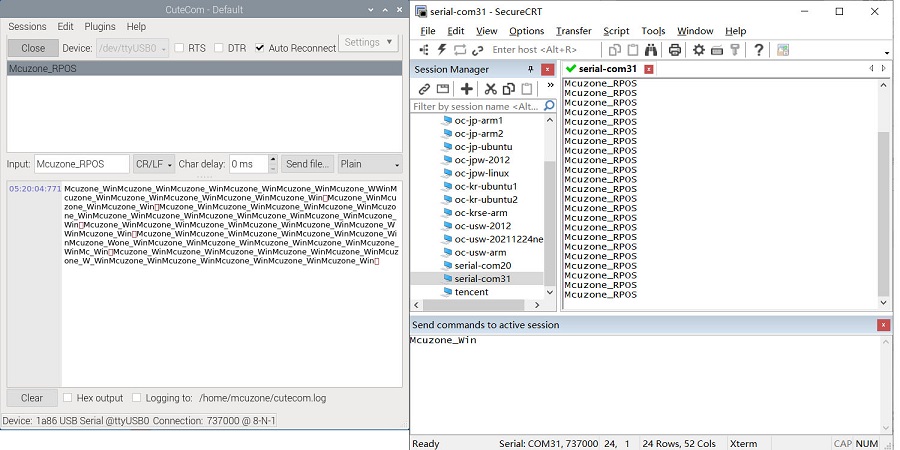Disable Auto Reconnect checkbox

coord(259,48)
